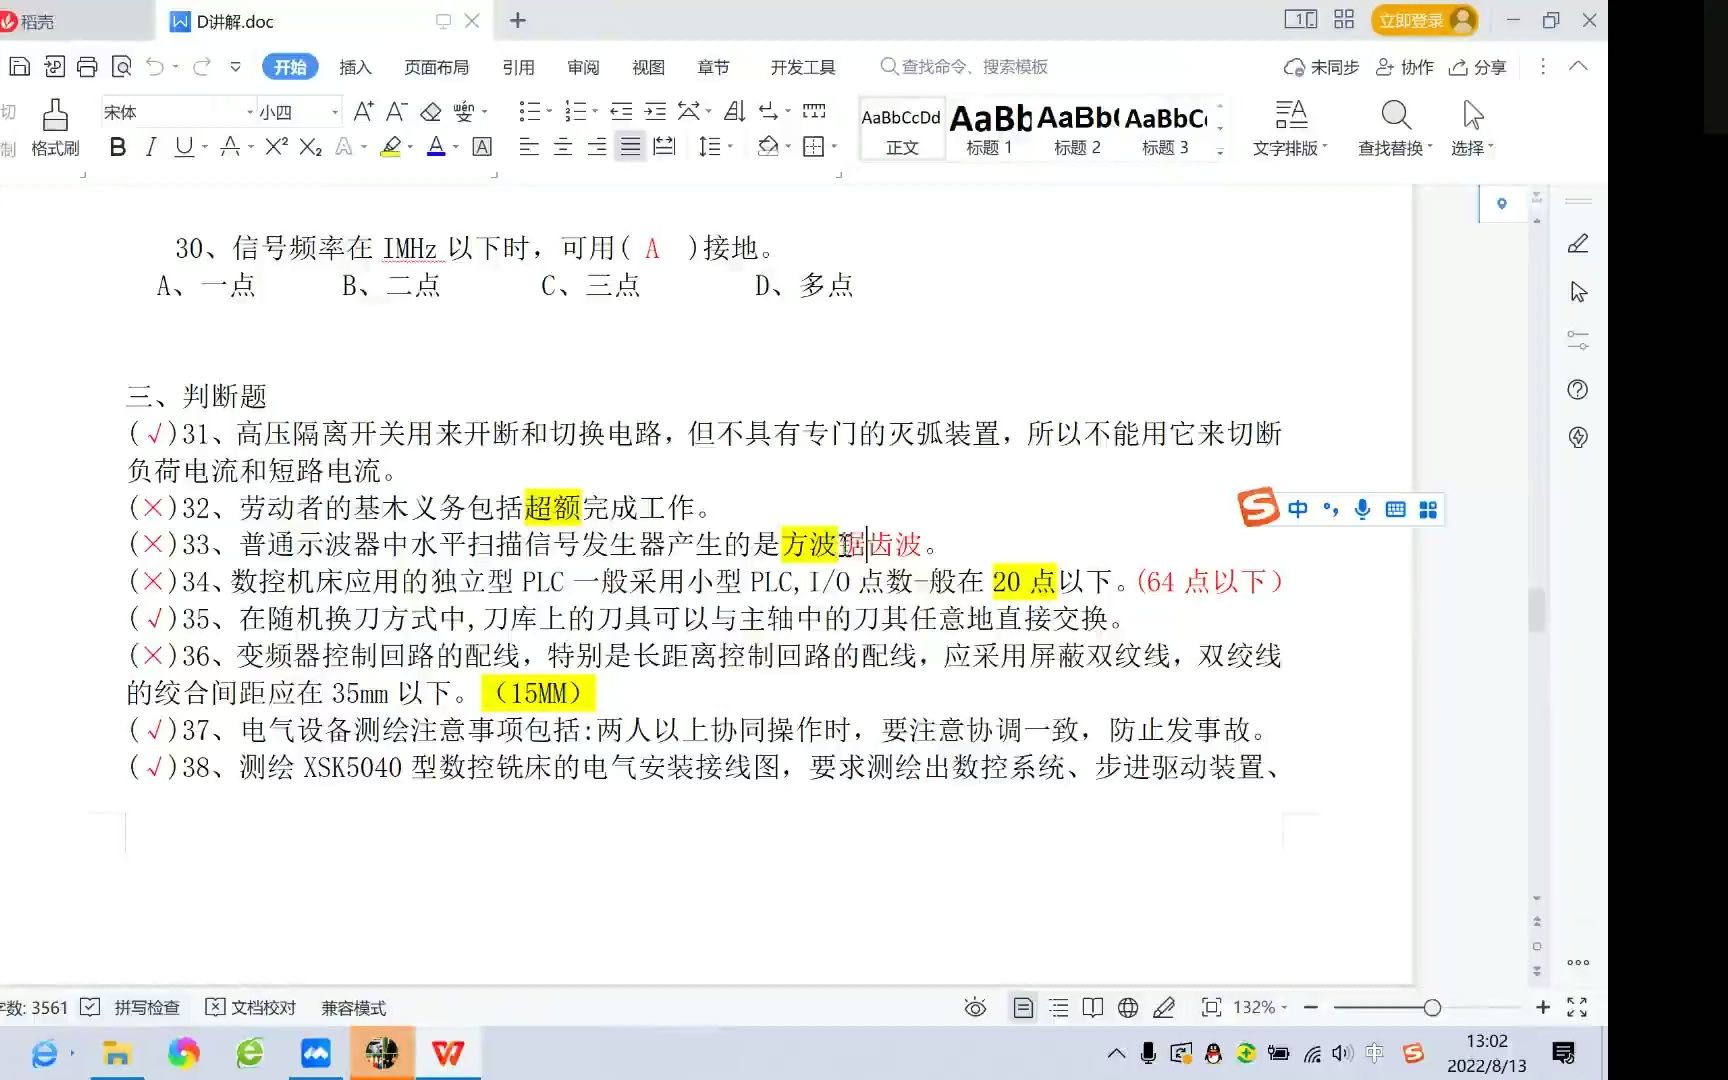Apply Subscript formatting

310,147
